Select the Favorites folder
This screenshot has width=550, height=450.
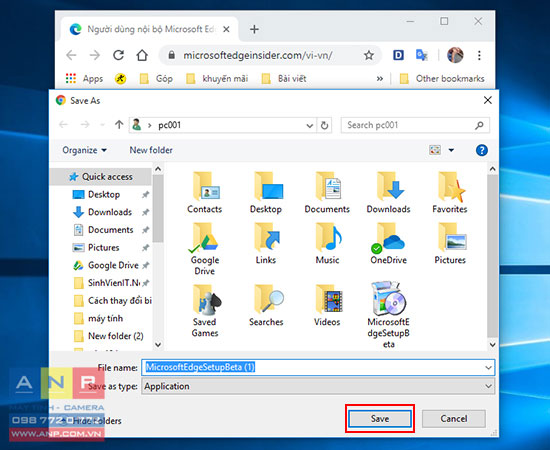point(450,193)
